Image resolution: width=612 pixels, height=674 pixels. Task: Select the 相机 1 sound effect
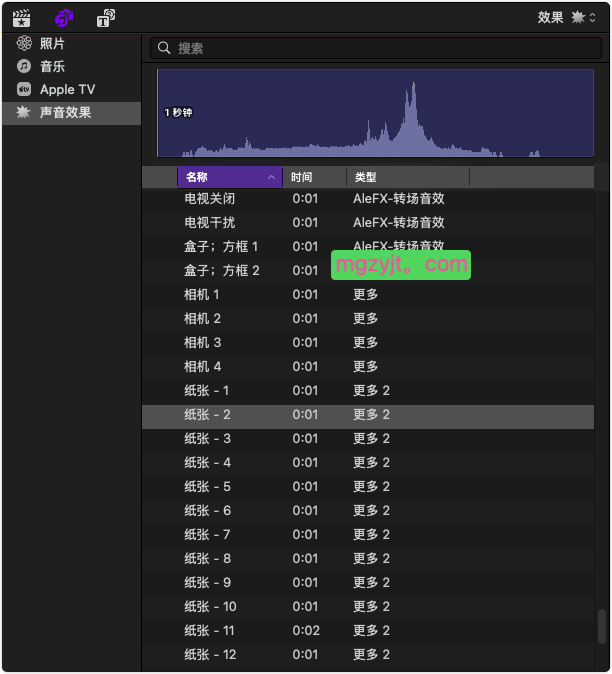point(368,295)
